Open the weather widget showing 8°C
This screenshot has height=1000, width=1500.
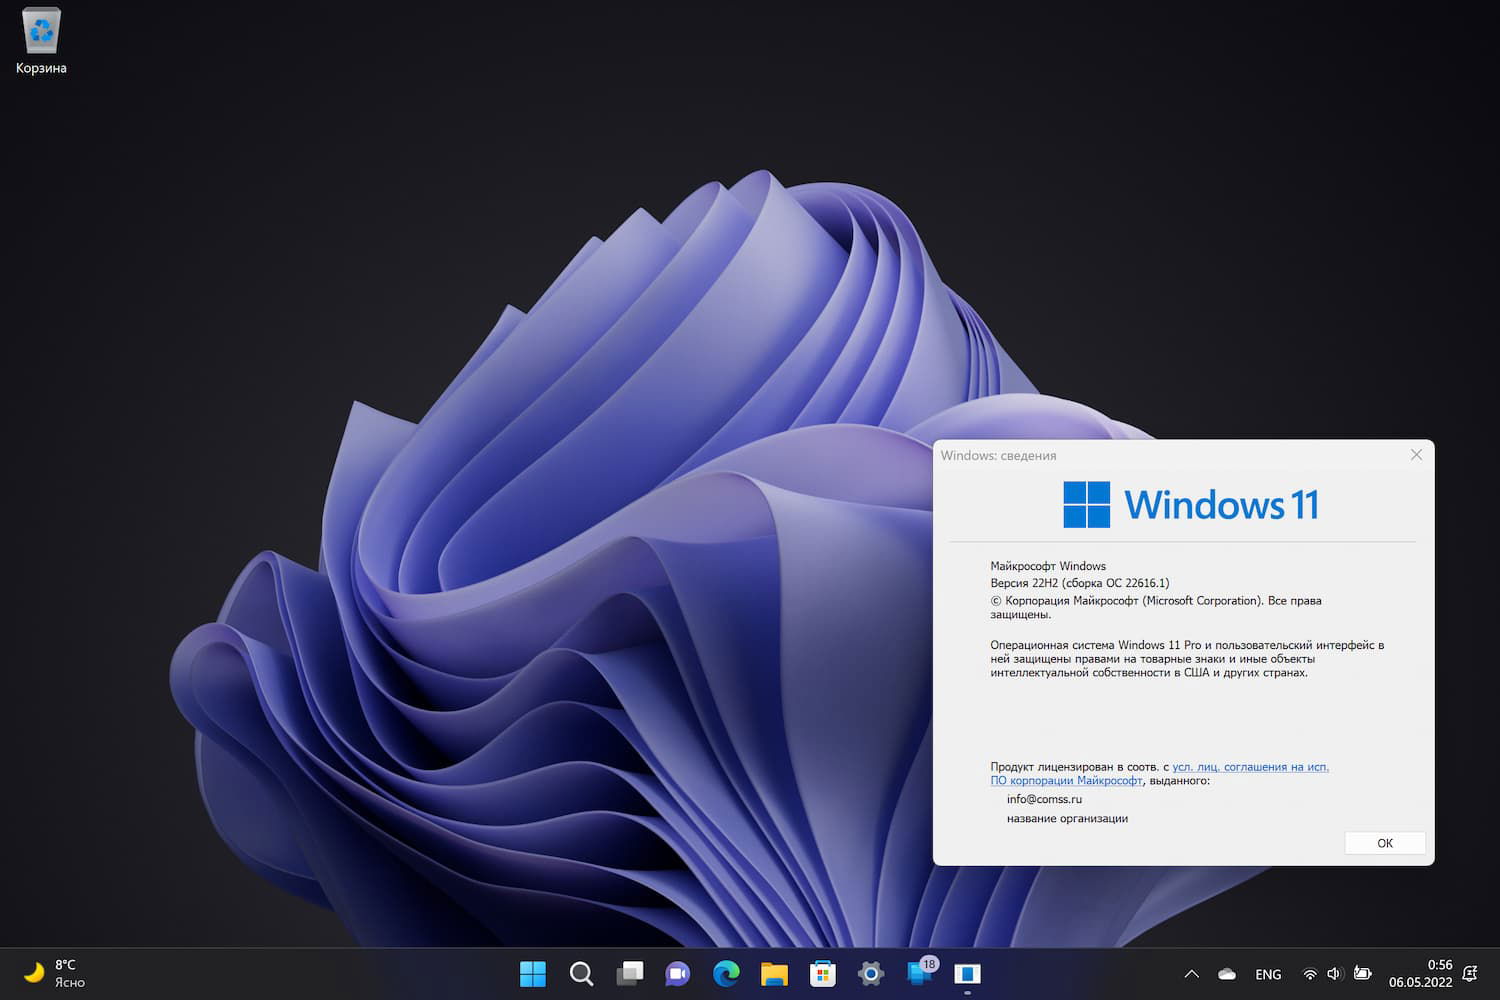pos(55,973)
